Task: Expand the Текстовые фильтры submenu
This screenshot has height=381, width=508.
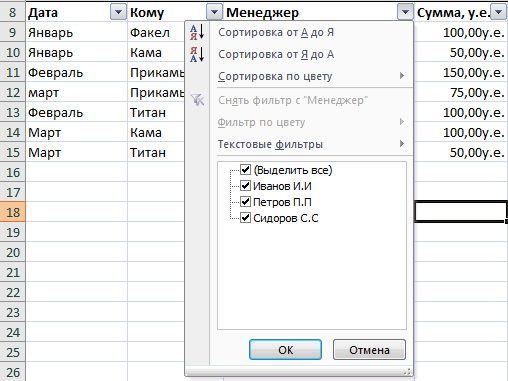Action: click(x=311, y=144)
